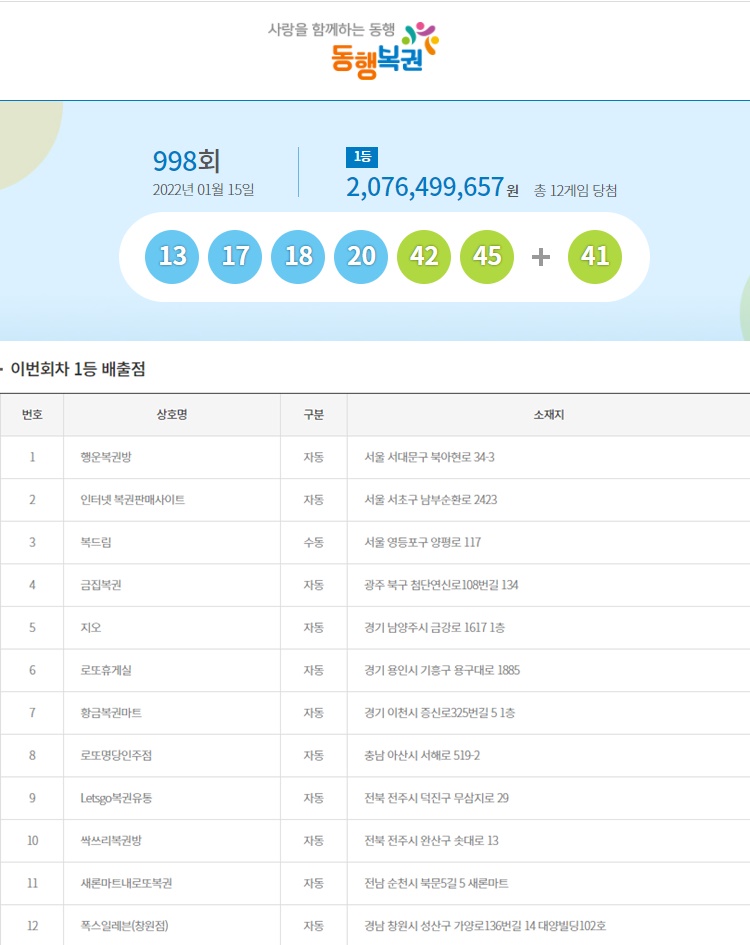The image size is (750, 945).
Task: Open the Letsgo복권유통 store entry
Action: tap(116, 798)
